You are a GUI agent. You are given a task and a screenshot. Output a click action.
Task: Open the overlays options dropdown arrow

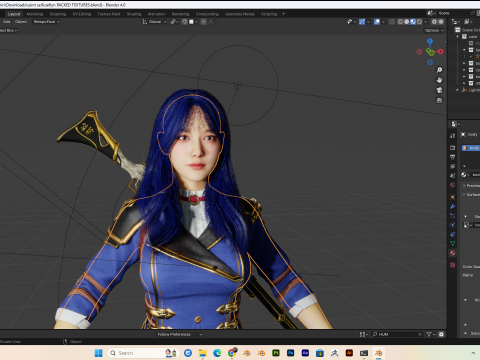tap(383, 22)
